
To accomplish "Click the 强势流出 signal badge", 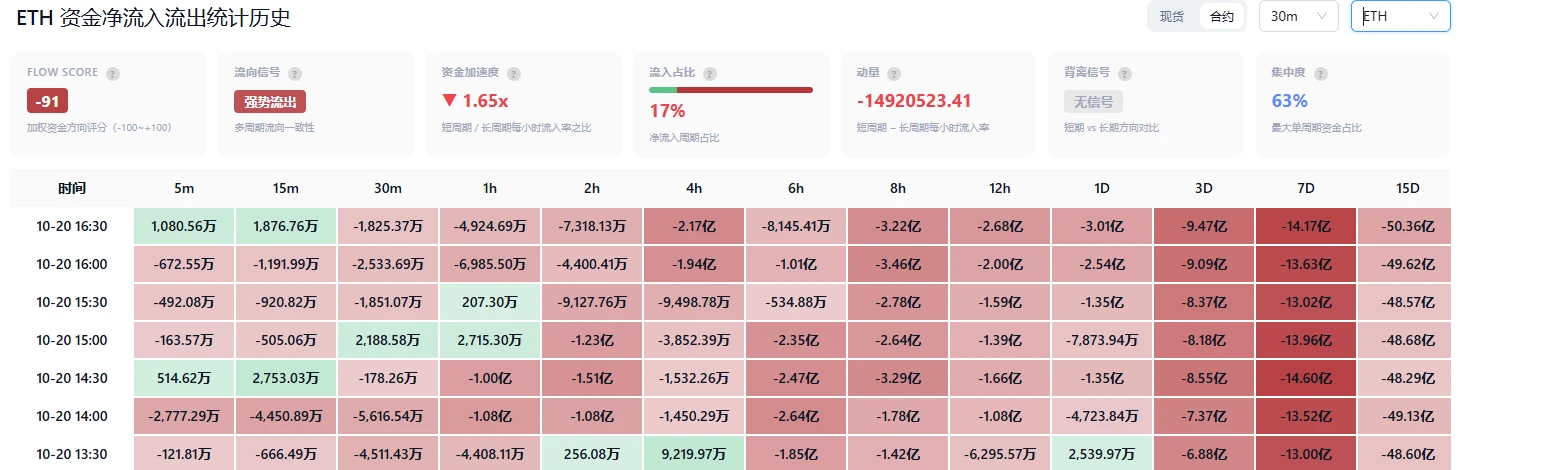I will click(270, 101).
